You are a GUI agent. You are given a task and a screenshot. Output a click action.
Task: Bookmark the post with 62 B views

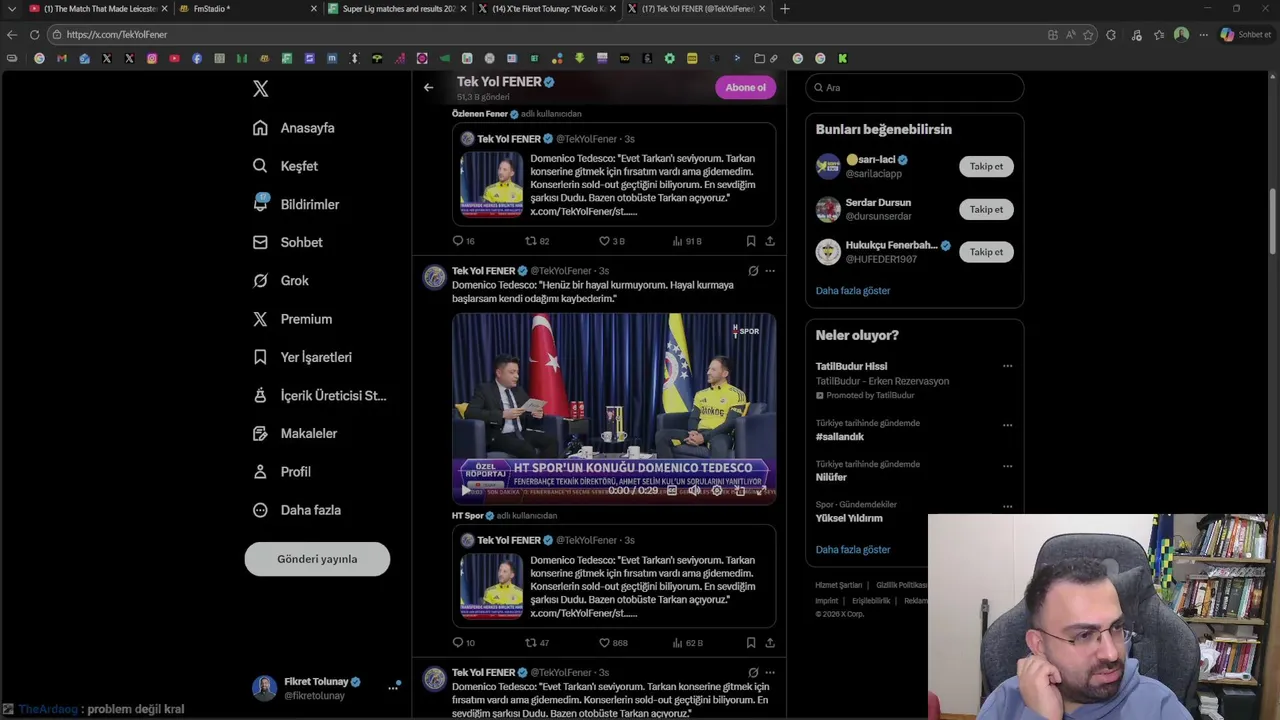pos(751,643)
